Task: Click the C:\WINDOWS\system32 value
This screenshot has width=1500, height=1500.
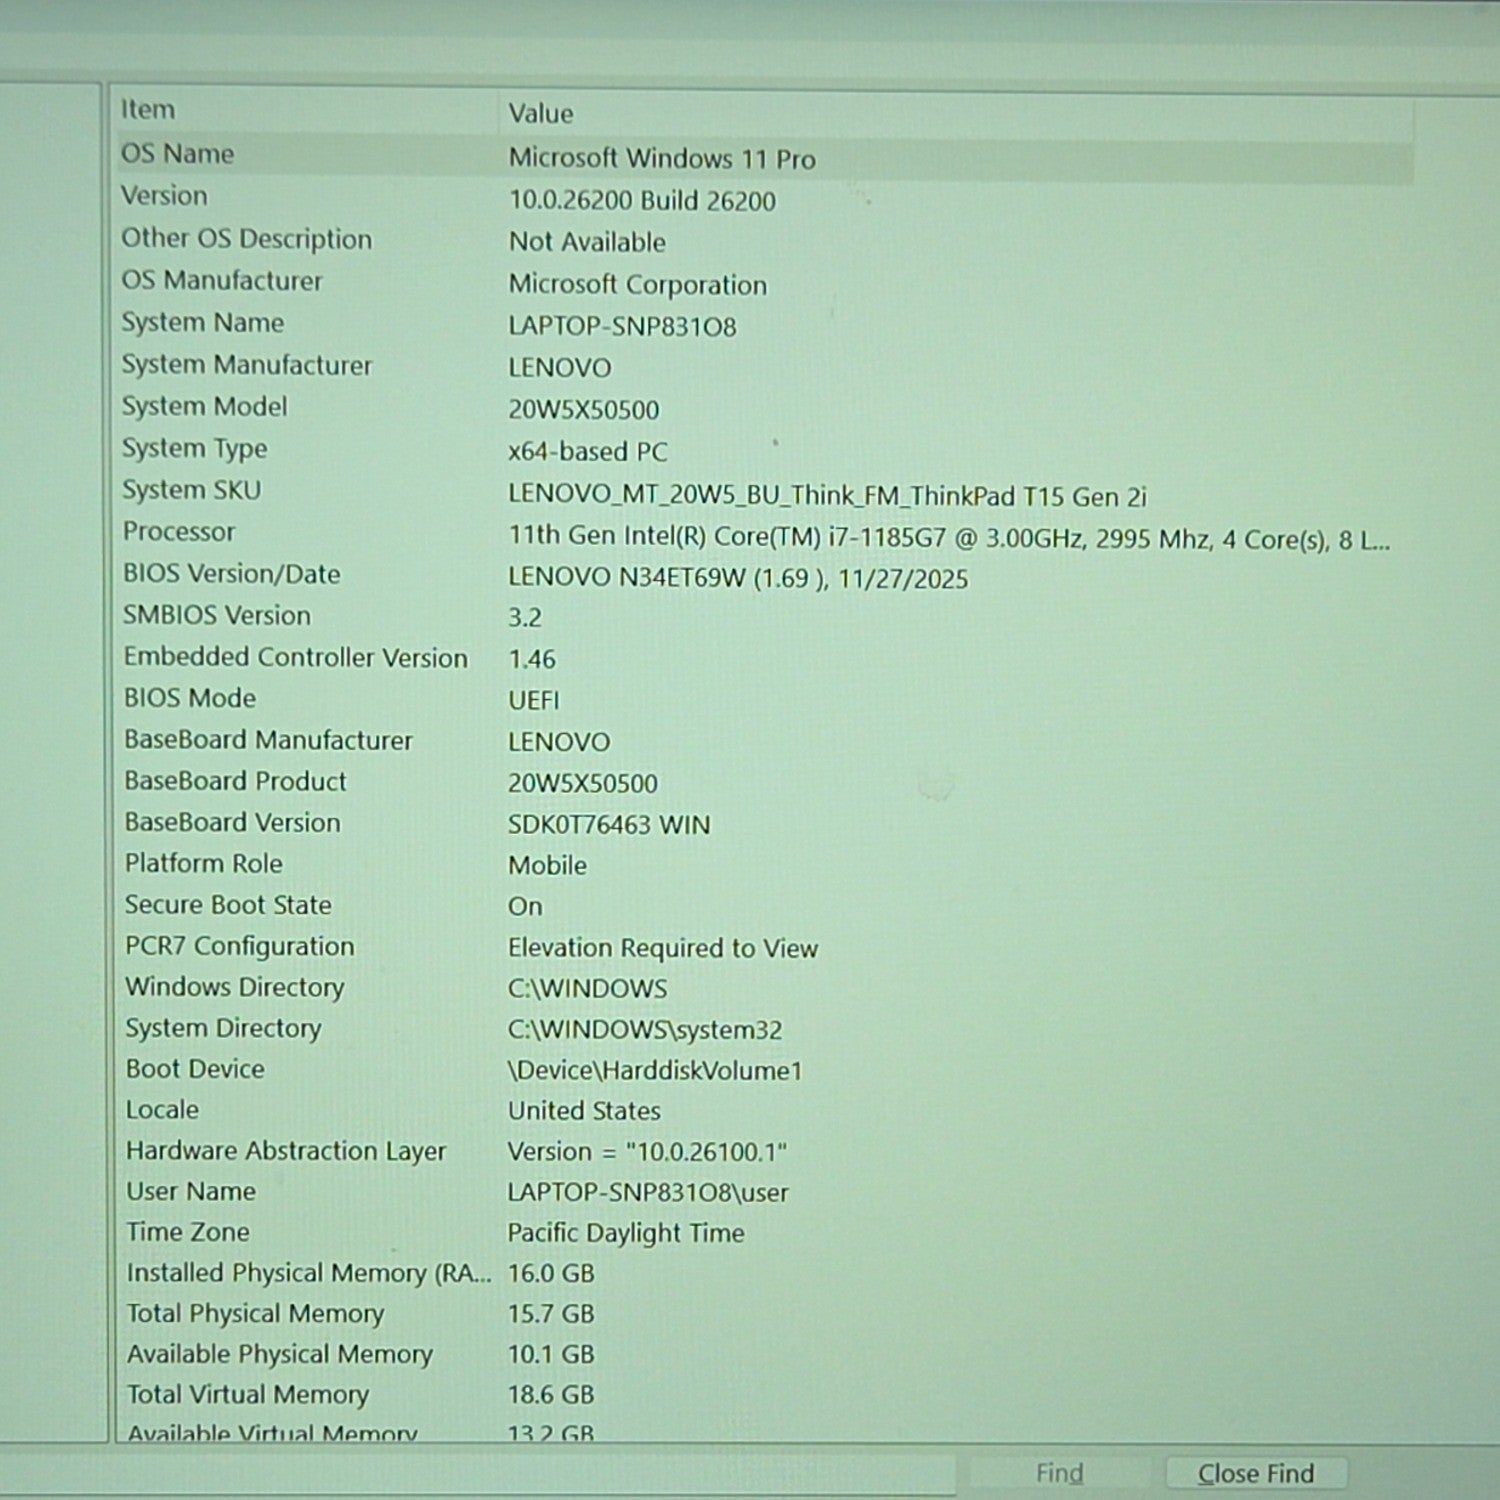Action: (645, 1030)
